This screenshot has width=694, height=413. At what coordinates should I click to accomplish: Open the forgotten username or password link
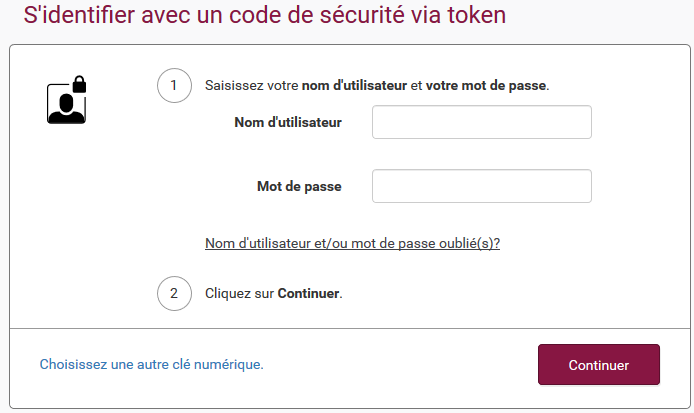[x=352, y=243]
